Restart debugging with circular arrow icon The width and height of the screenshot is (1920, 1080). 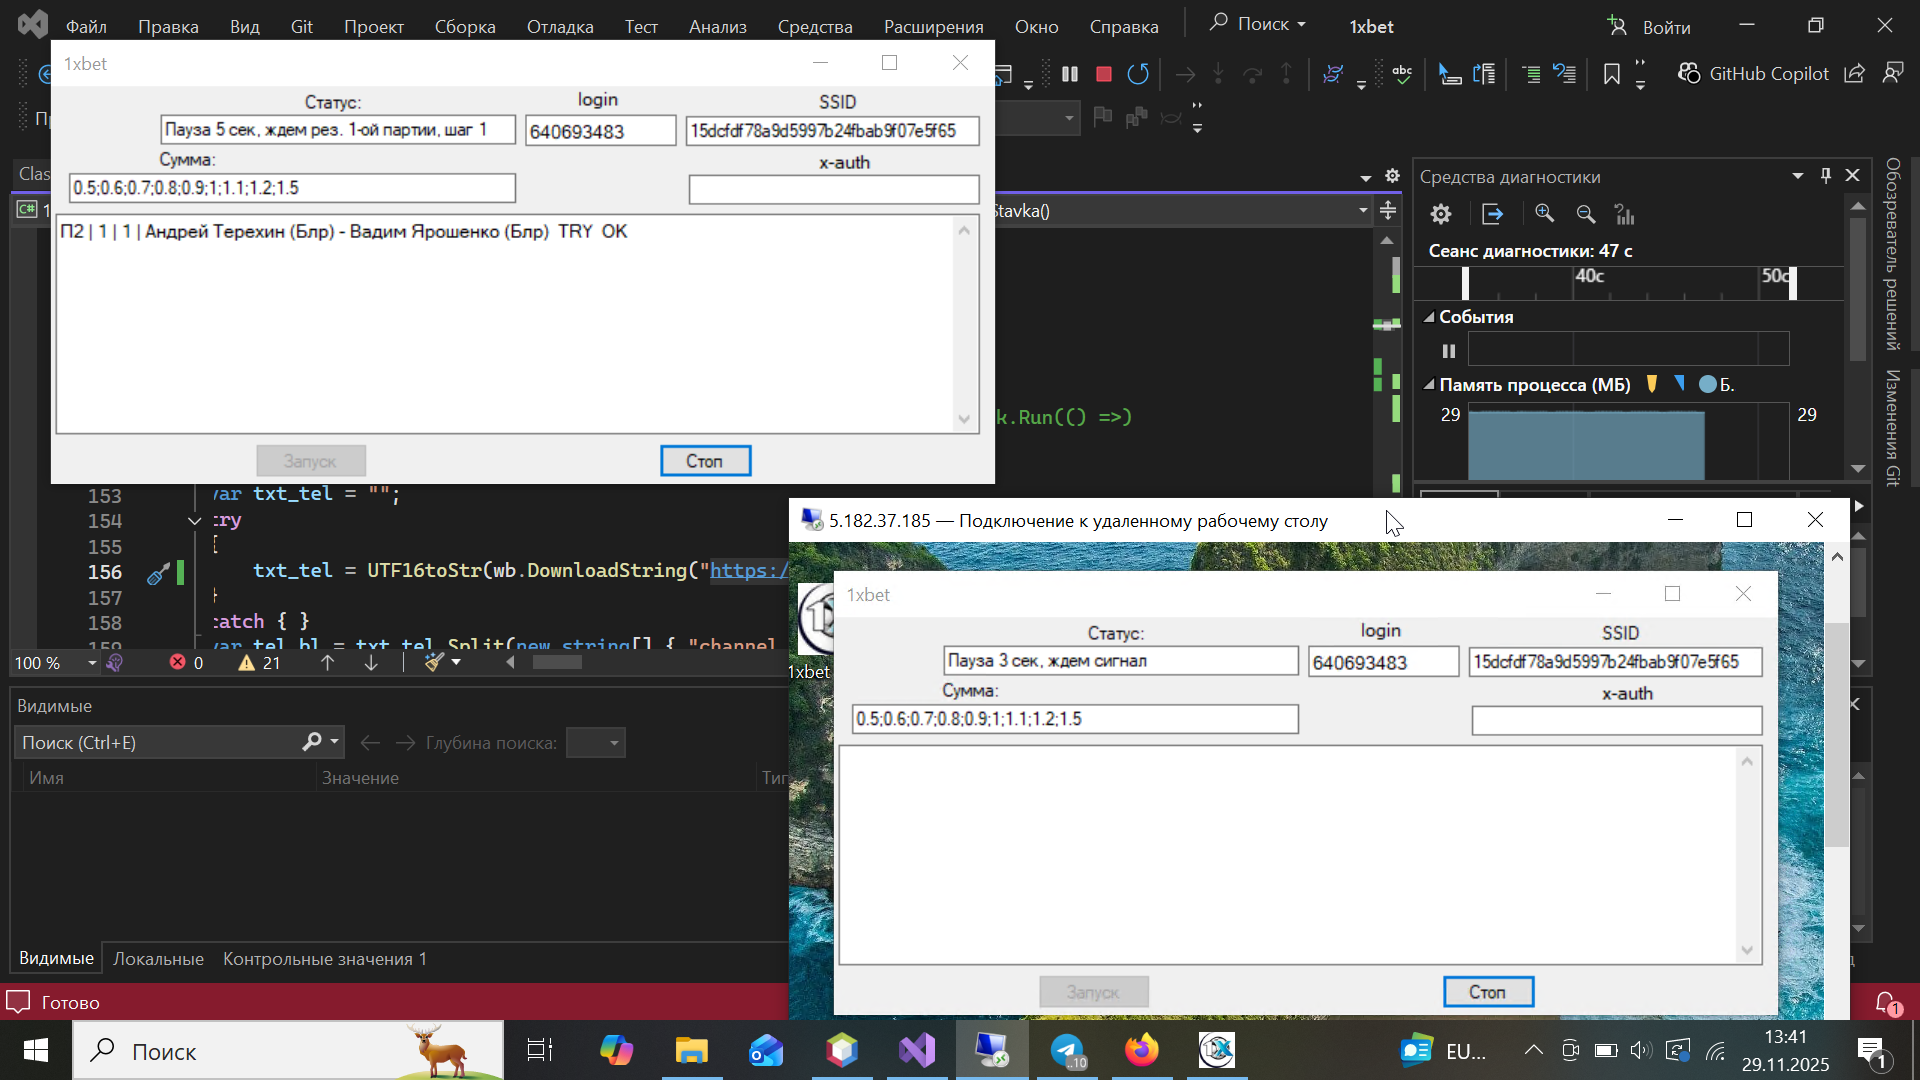[x=1138, y=74]
